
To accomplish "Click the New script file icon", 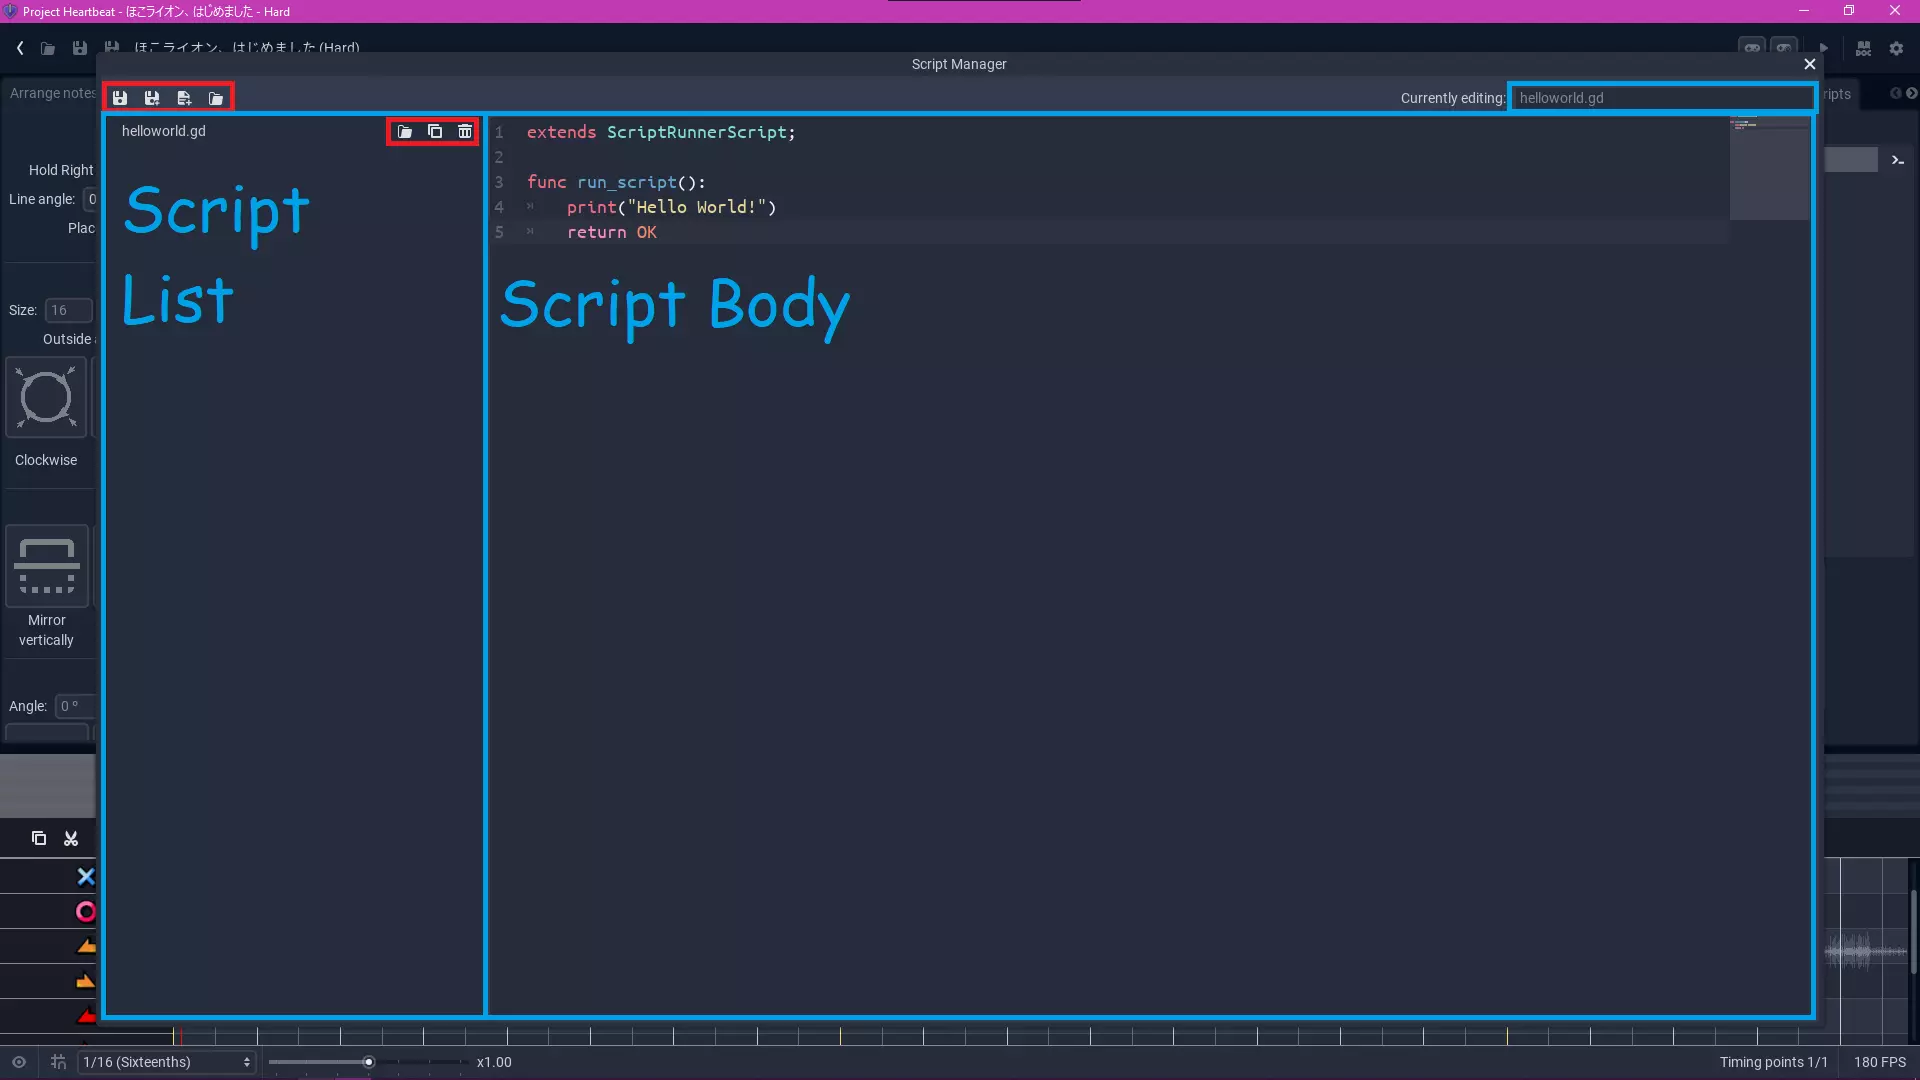I will 184,98.
